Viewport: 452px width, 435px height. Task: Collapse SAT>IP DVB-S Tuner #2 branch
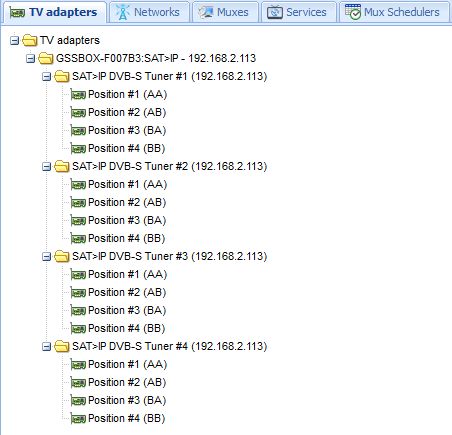pyautogui.click(x=47, y=167)
